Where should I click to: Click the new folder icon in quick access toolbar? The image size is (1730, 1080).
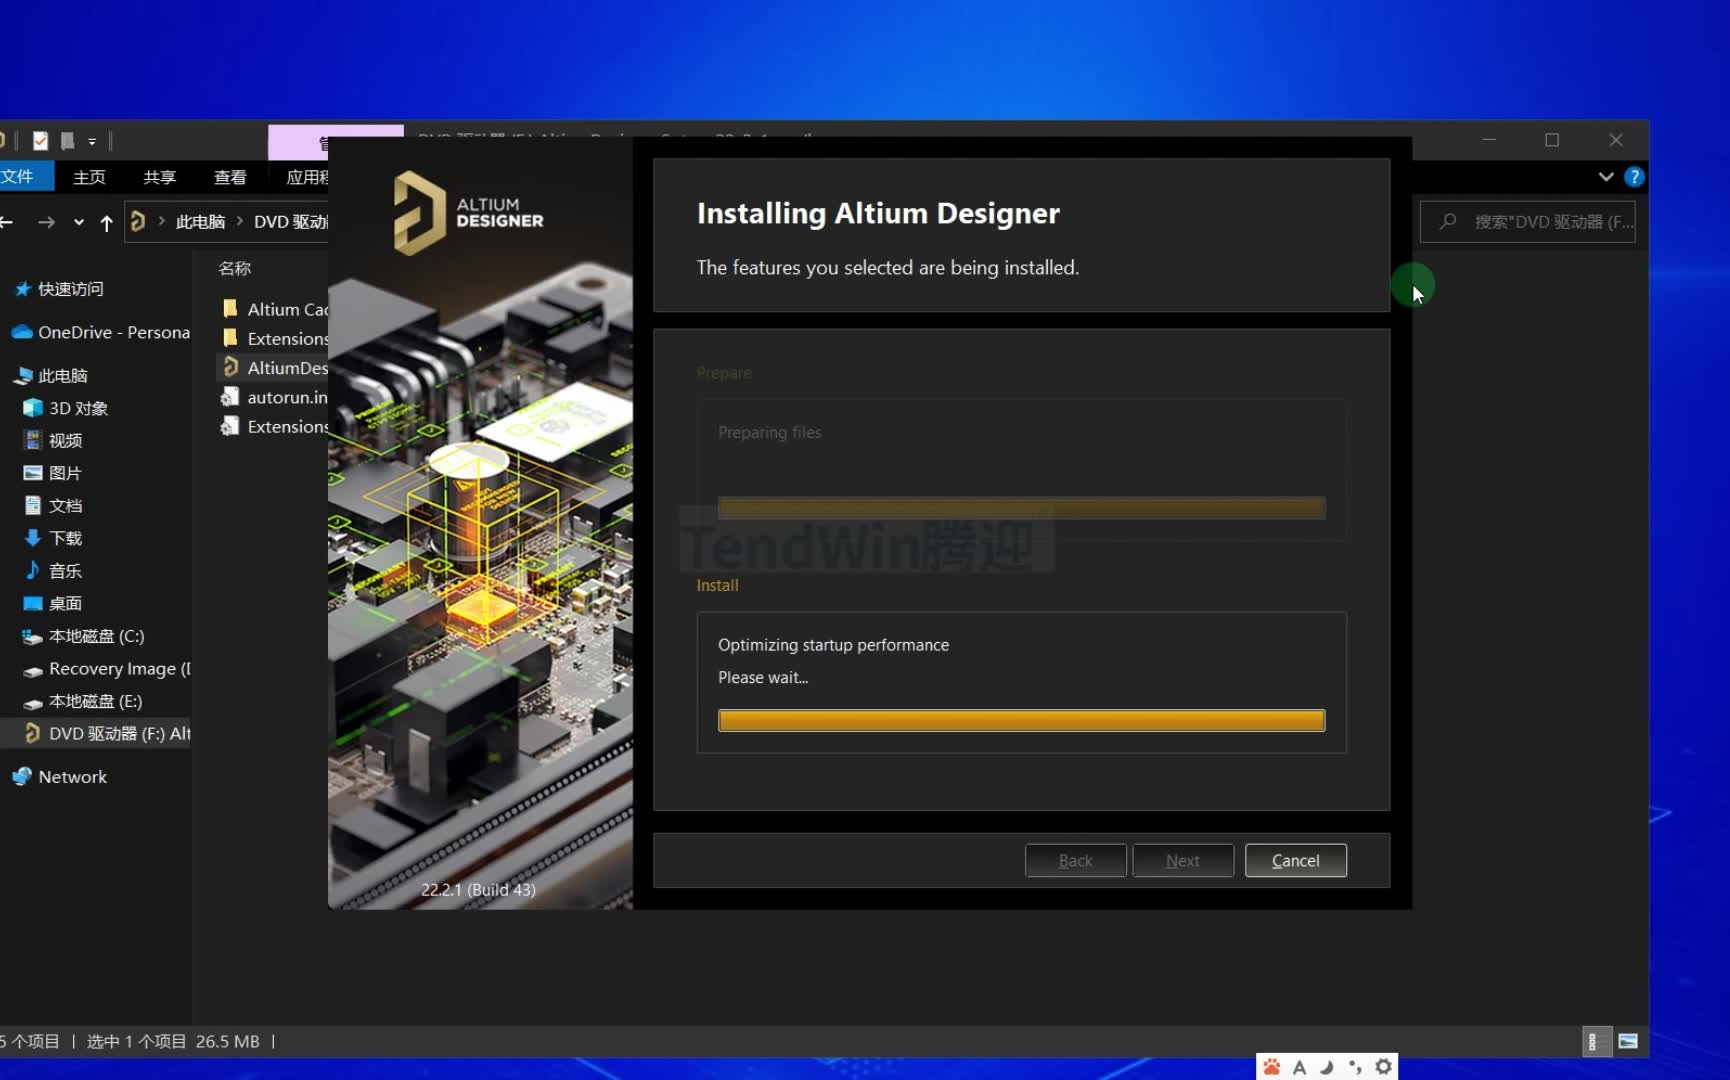tap(67, 141)
